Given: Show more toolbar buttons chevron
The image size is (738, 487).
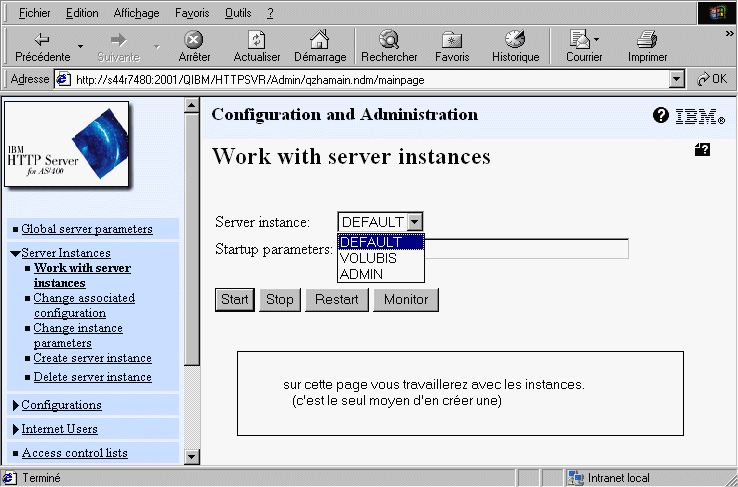Looking at the screenshot, I should tap(730, 33).
